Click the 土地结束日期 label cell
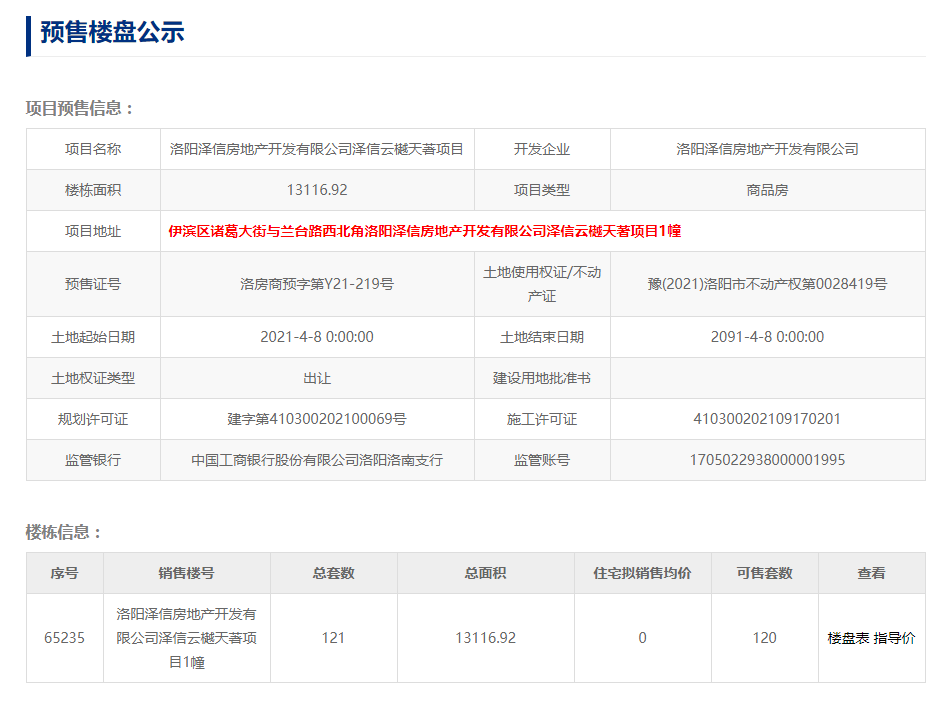Viewport: 947px width, 701px height. click(542, 337)
